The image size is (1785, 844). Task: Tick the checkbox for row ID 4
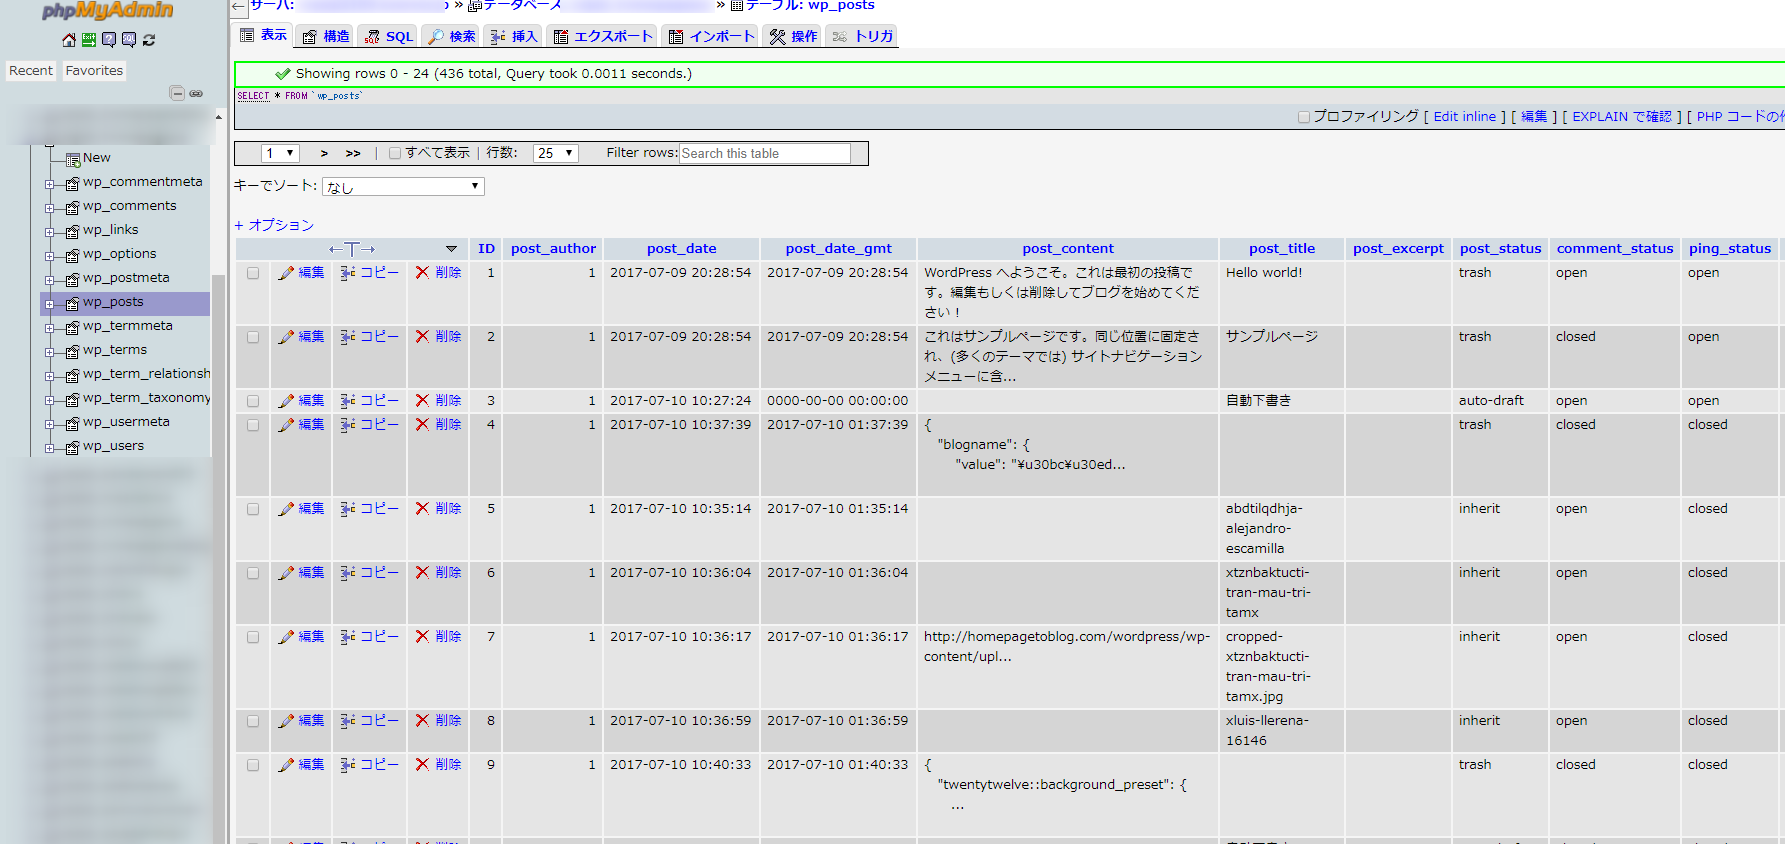click(253, 425)
